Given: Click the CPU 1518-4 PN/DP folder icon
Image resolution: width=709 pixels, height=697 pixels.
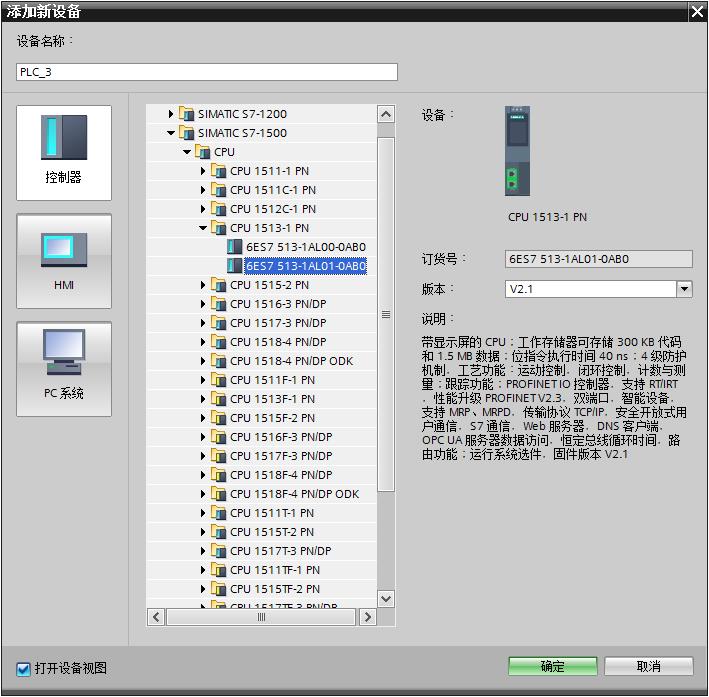Looking at the screenshot, I should (219, 341).
